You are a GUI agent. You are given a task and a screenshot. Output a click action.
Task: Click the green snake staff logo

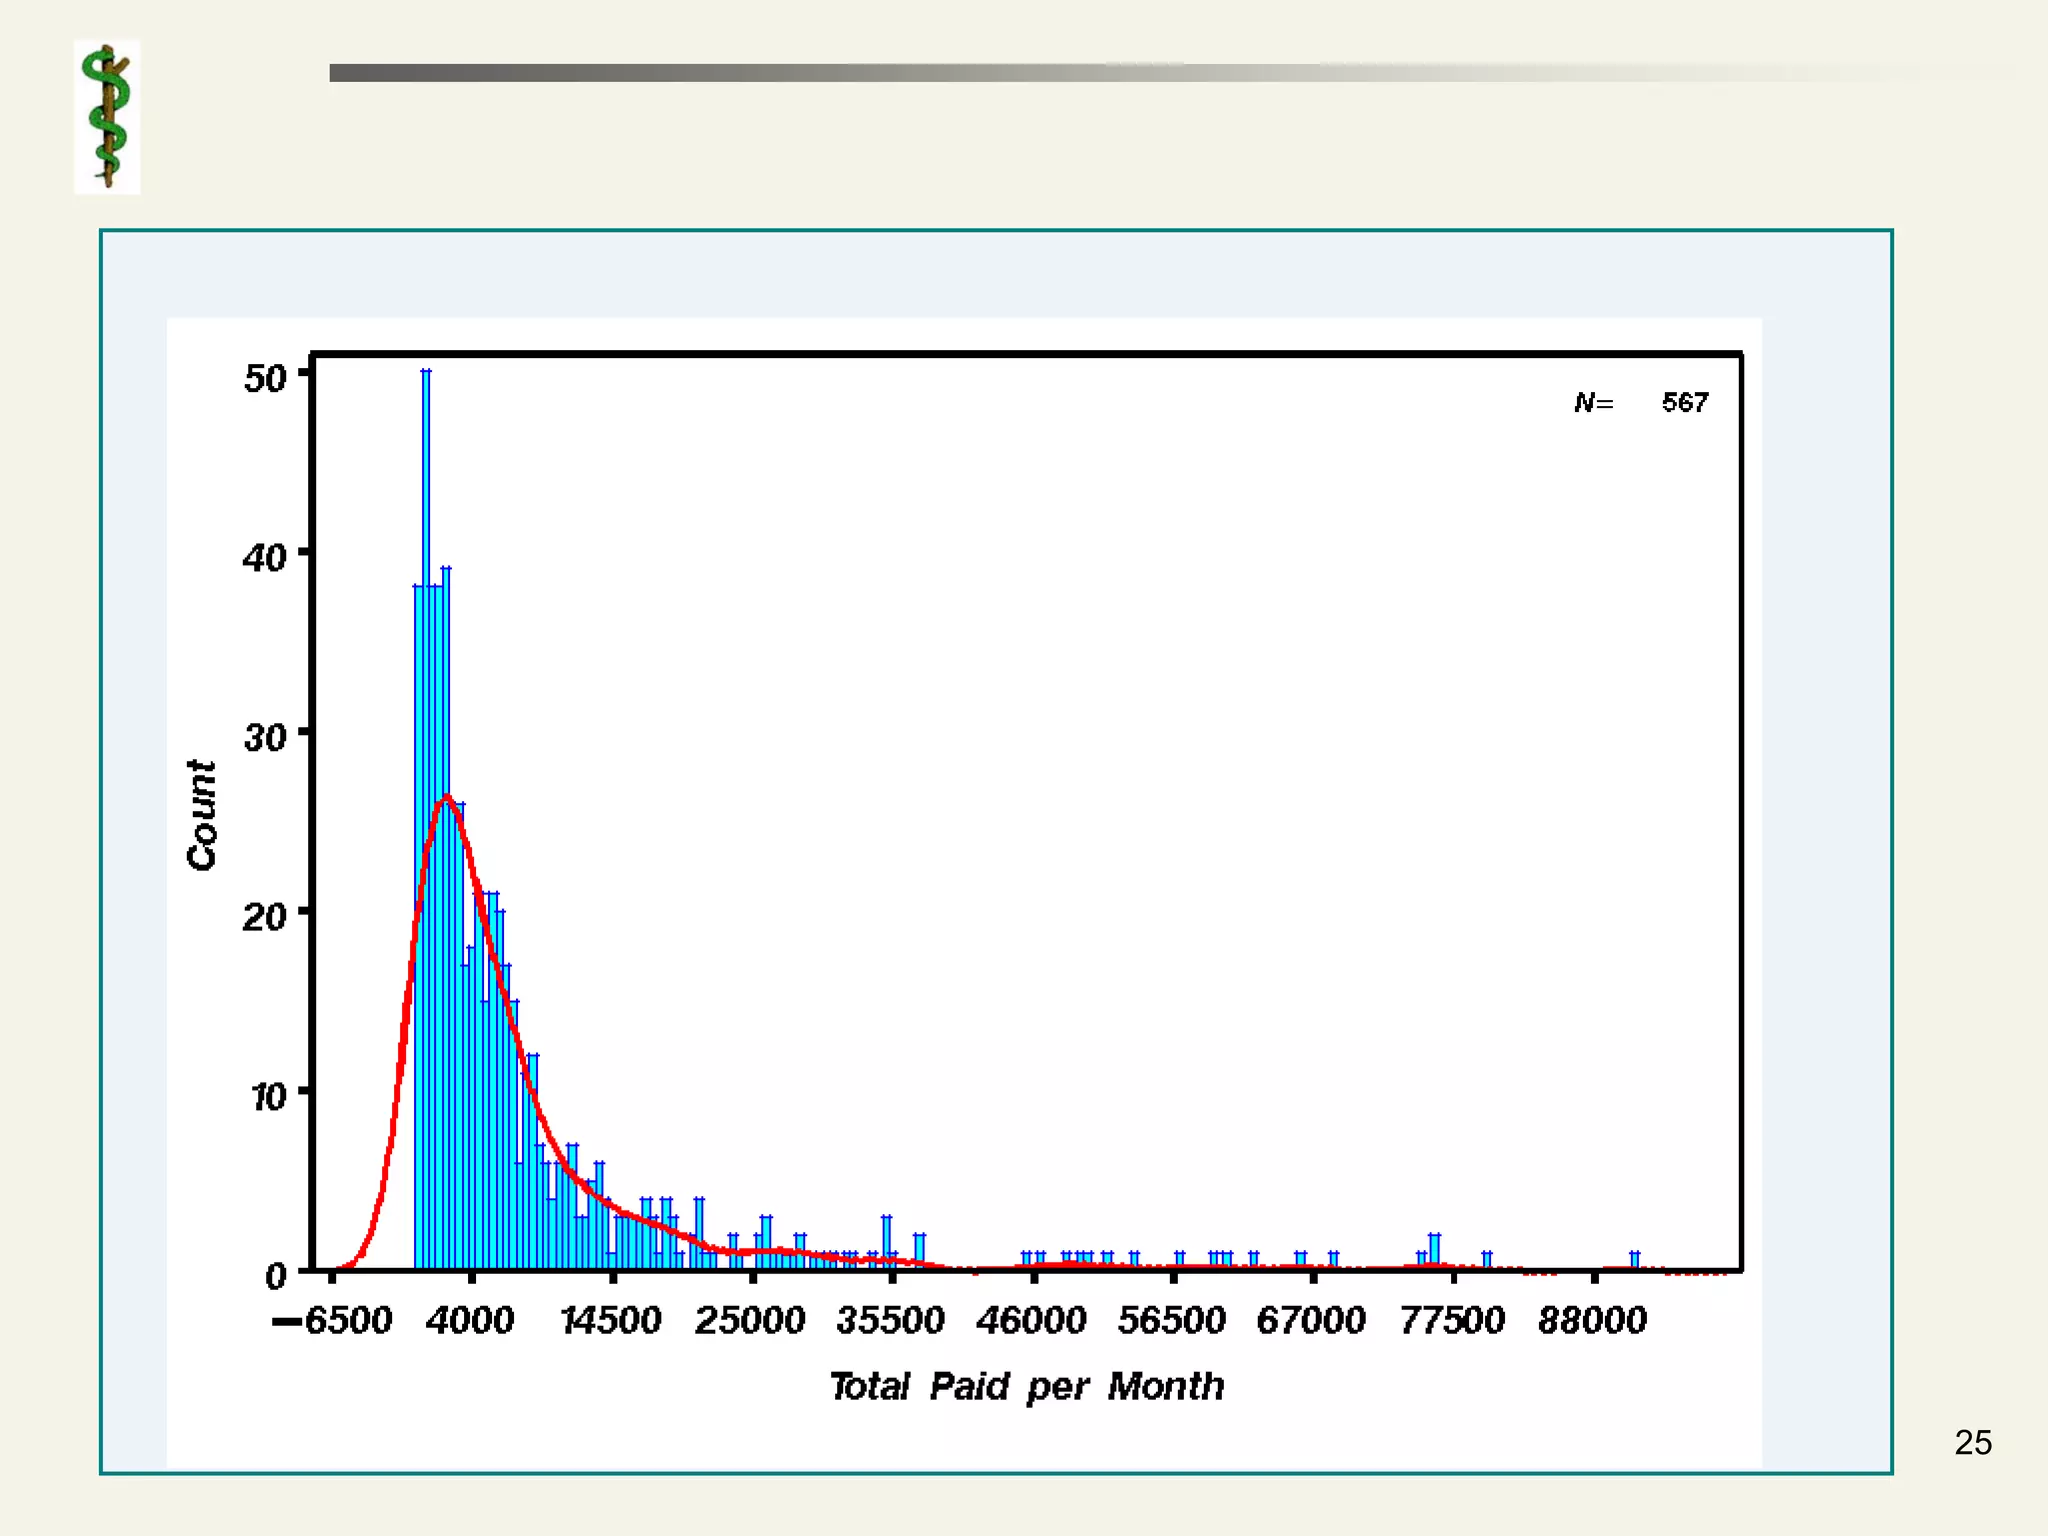[x=107, y=117]
